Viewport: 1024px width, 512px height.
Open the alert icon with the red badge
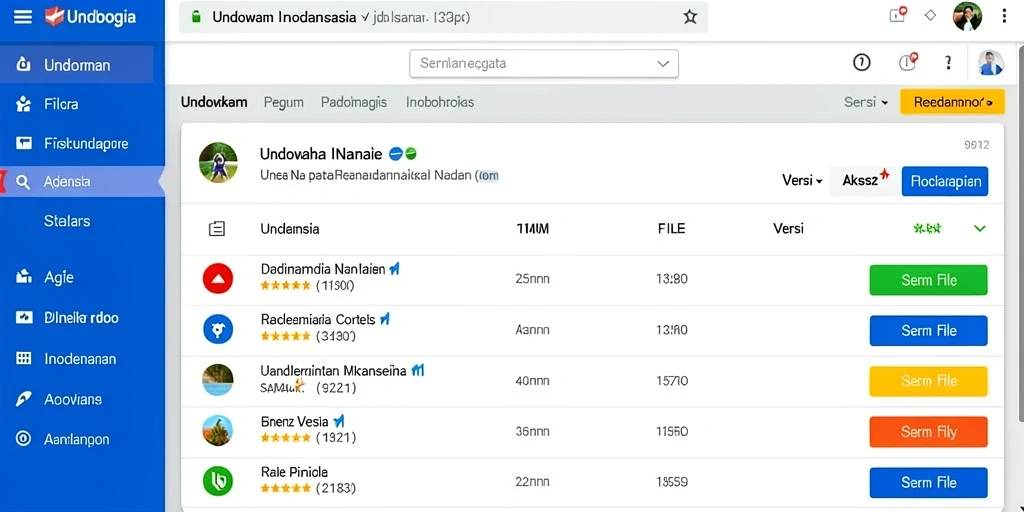coord(907,62)
